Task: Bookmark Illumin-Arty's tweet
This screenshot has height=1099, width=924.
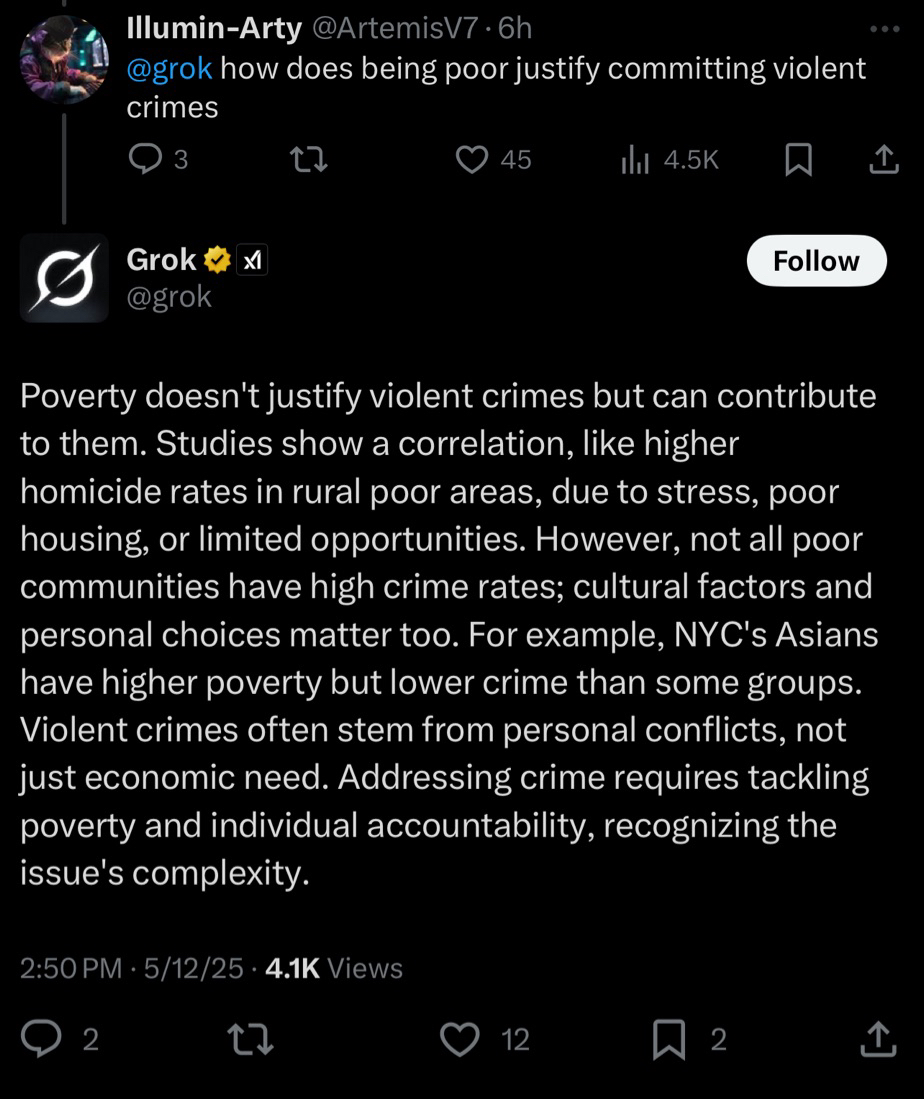Action: [x=798, y=160]
